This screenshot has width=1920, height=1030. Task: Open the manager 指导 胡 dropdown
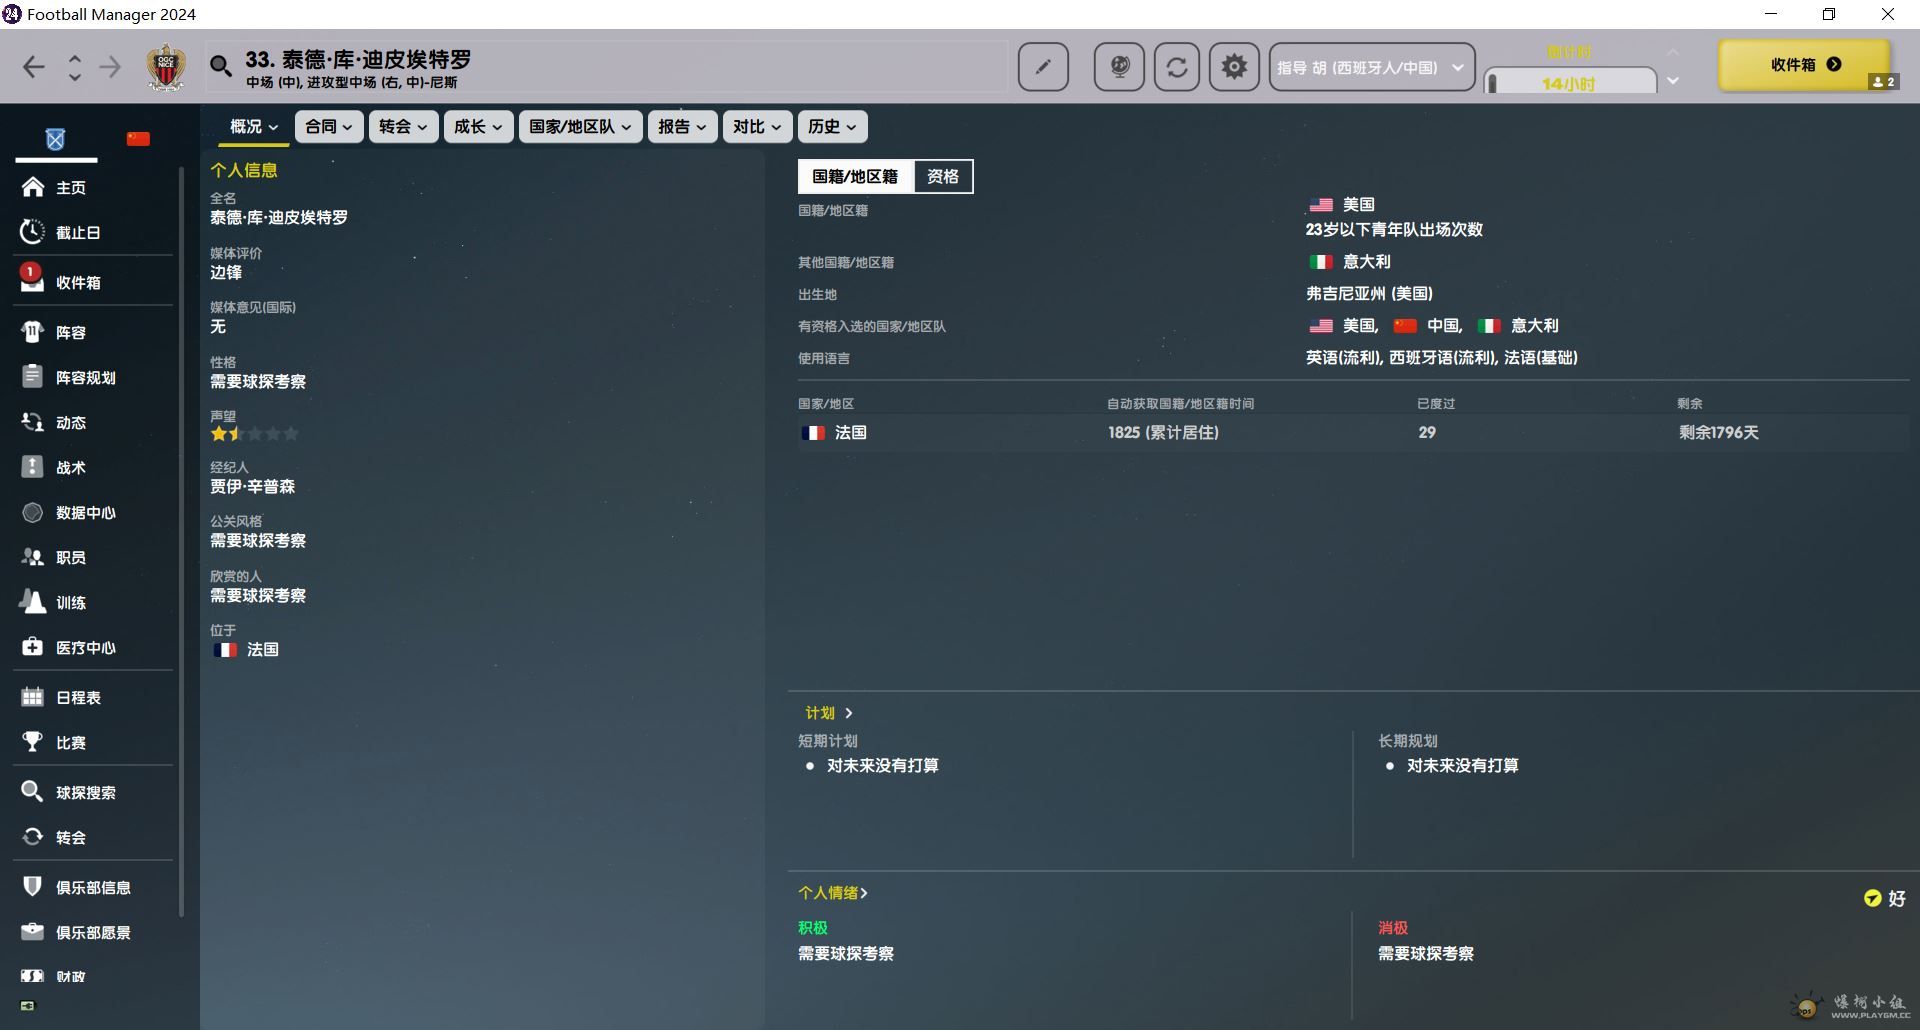pos(1371,67)
